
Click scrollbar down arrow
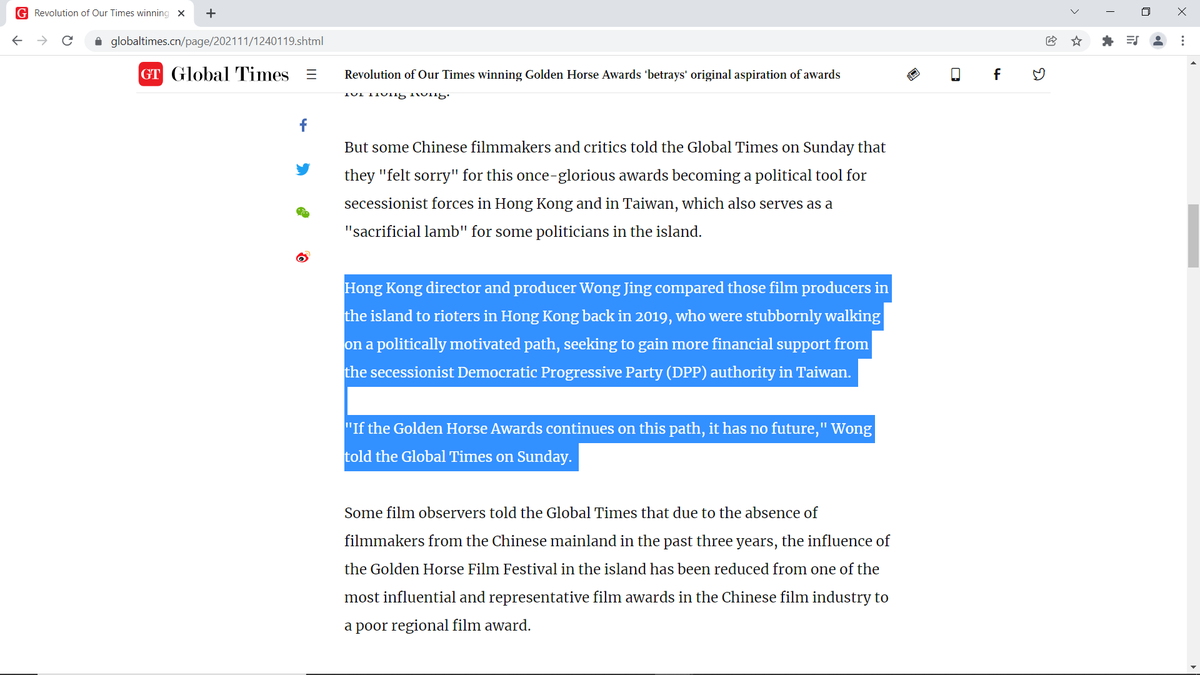1191,668
